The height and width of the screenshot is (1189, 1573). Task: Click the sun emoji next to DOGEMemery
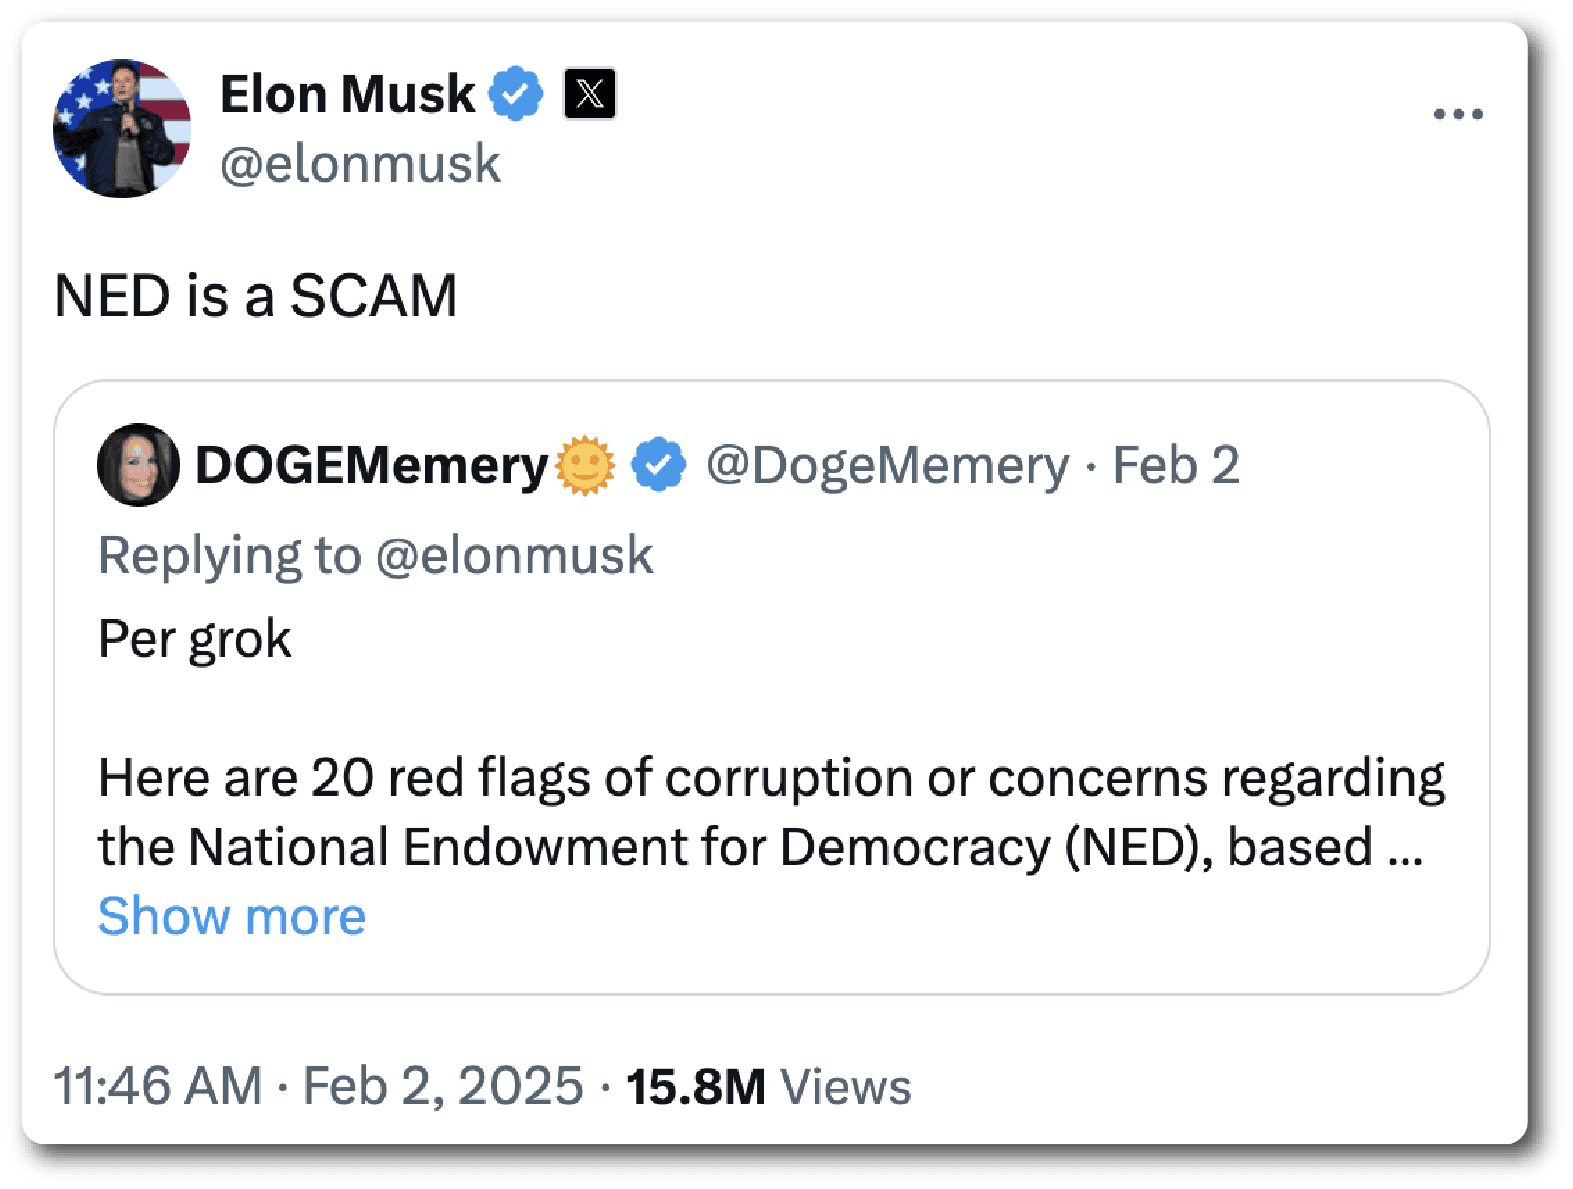click(585, 465)
